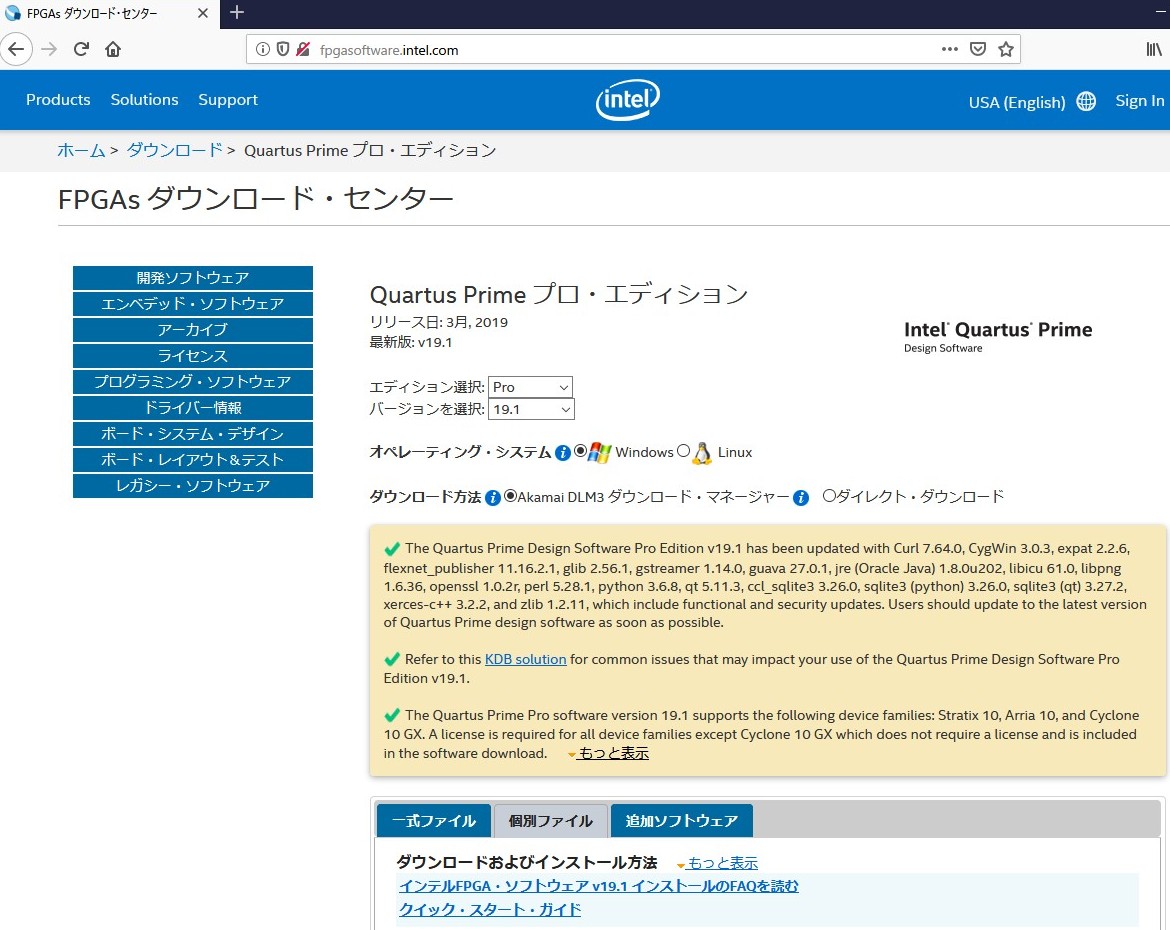Close the FPGAs download center tab
This screenshot has height=930, width=1170.
(x=202, y=13)
